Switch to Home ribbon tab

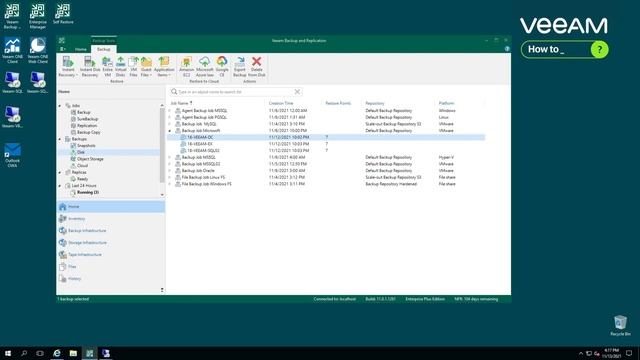click(80, 49)
